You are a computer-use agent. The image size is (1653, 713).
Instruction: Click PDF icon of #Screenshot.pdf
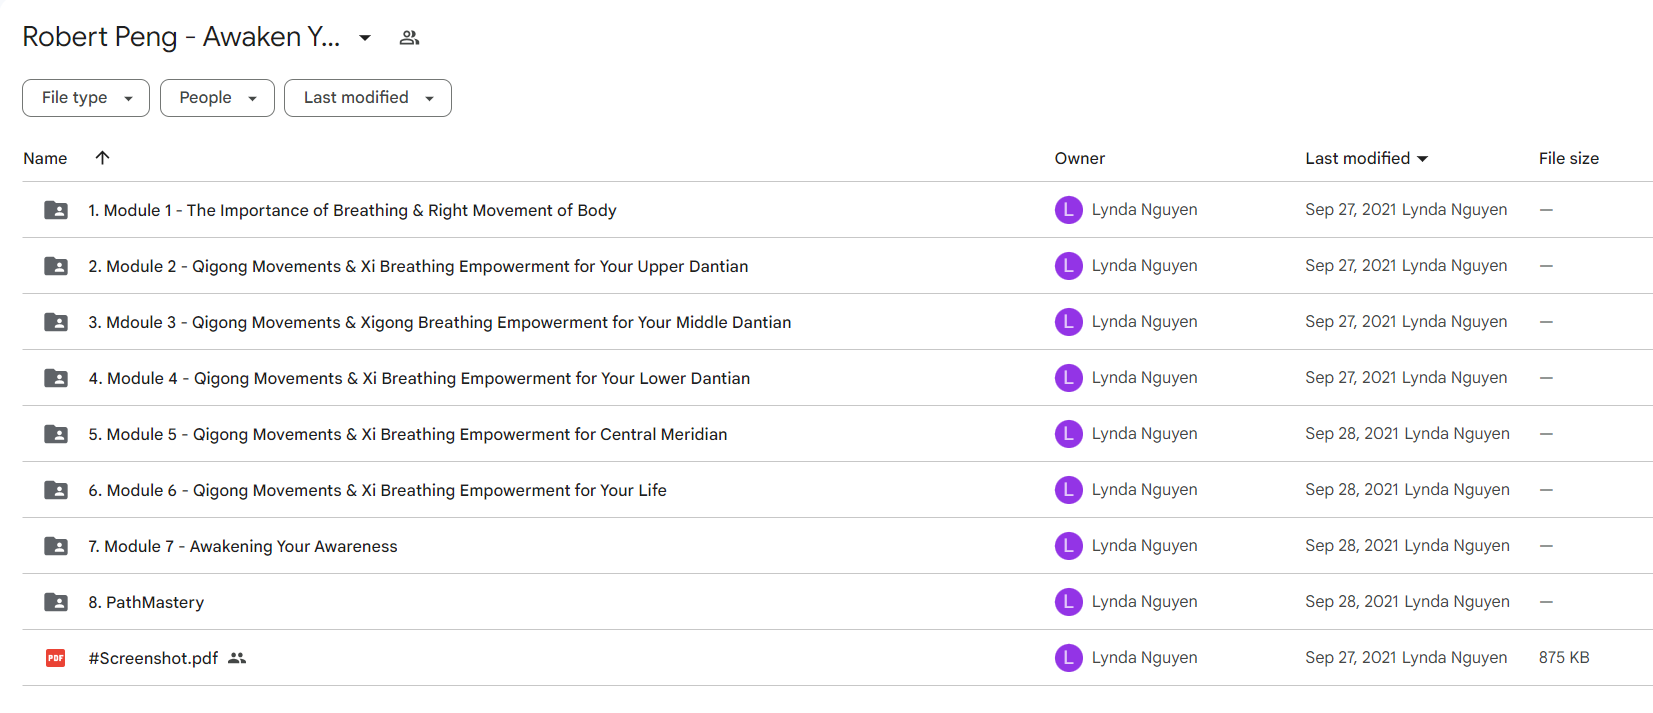[x=56, y=658]
